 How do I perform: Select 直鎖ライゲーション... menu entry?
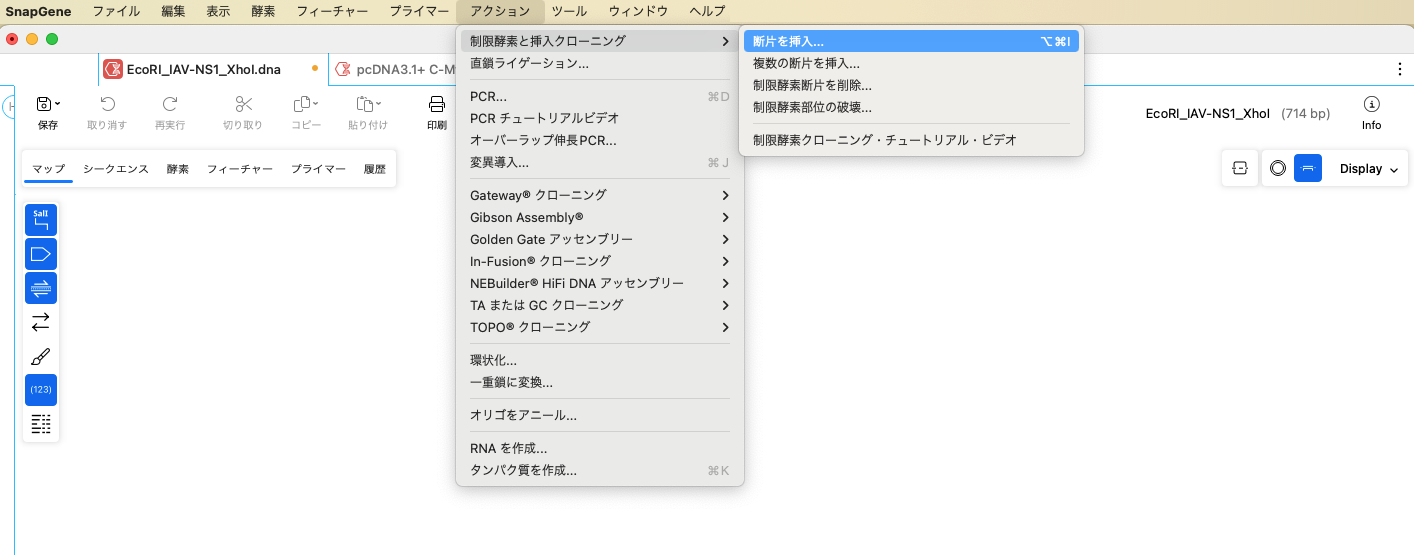tap(600, 63)
